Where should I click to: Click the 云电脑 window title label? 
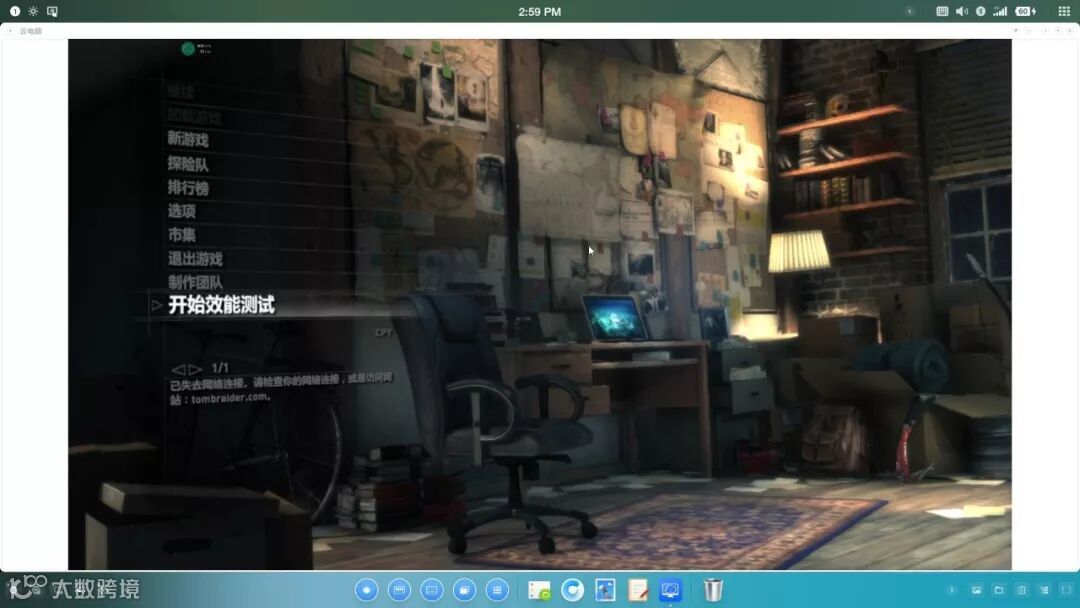click(x=30, y=31)
